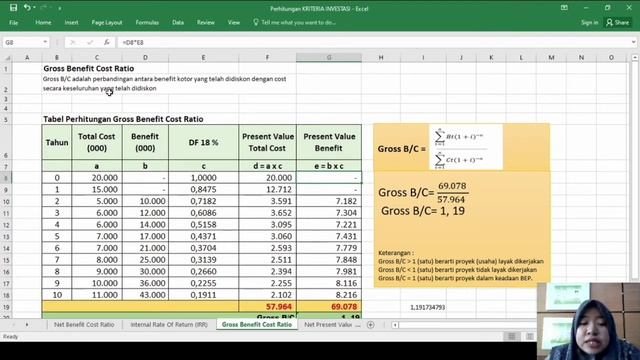Click the Redo arrow icon
The height and width of the screenshot is (360, 640).
tap(44, 8)
